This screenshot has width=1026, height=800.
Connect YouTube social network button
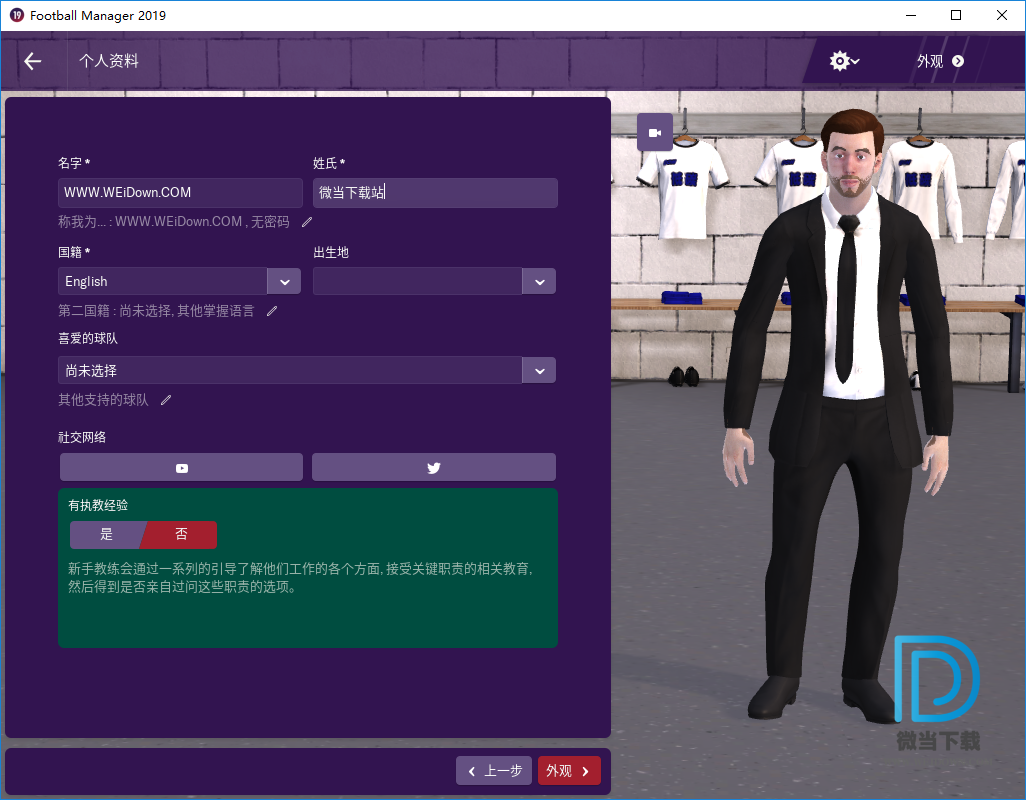click(181, 468)
